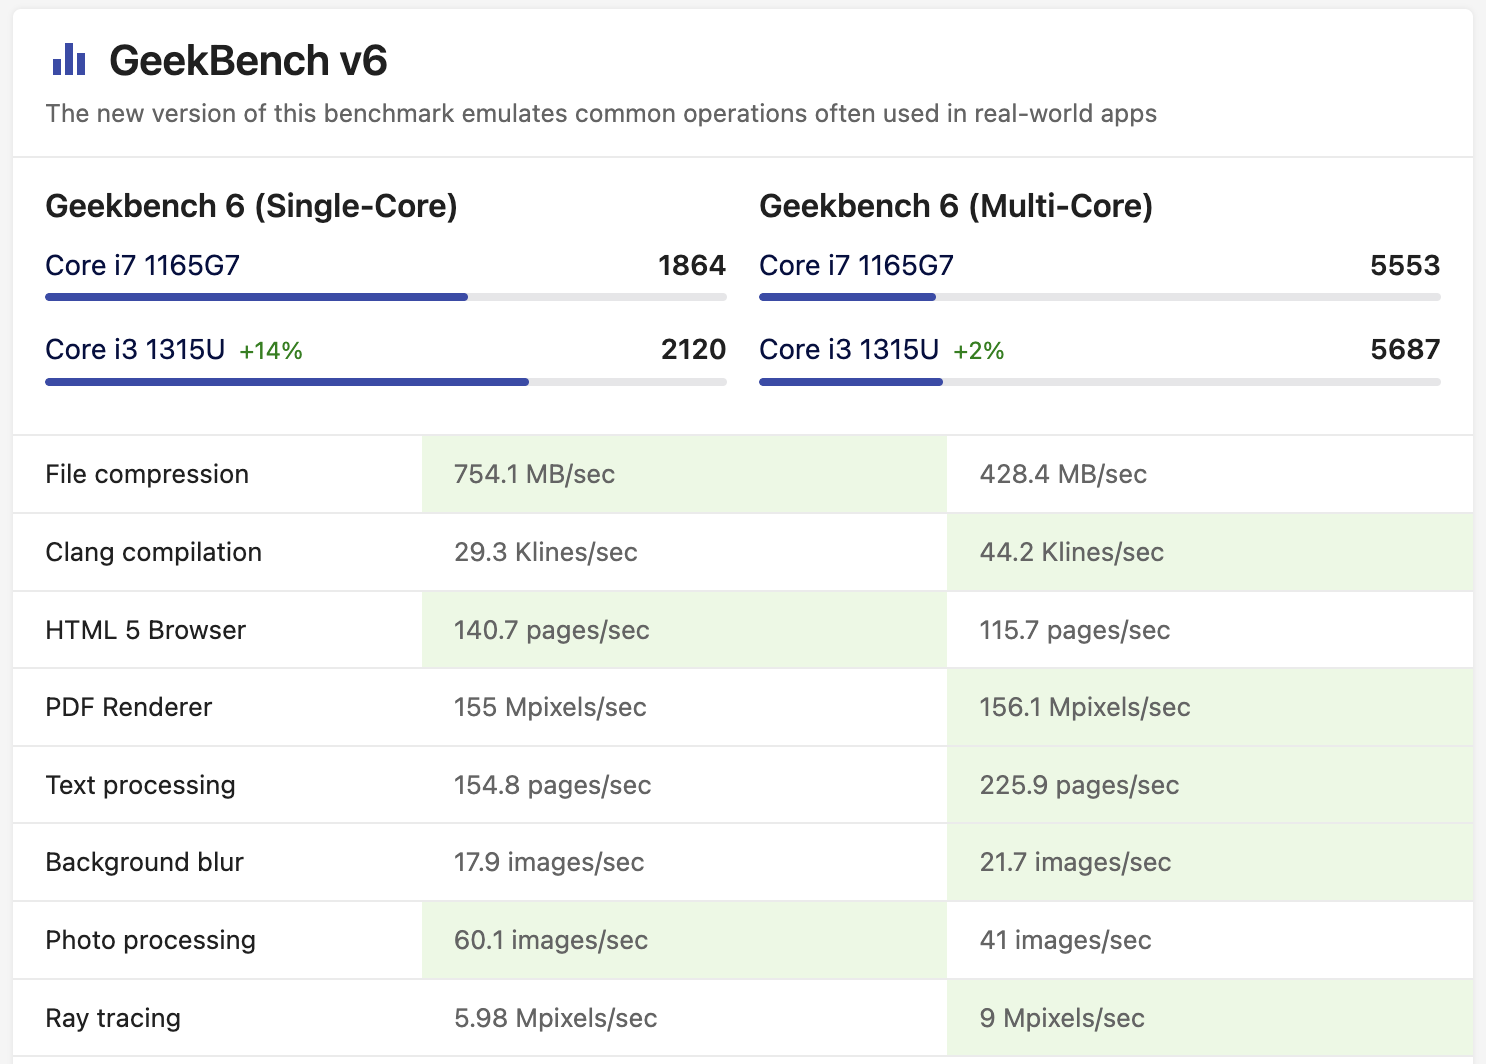Click the 155 Mpixels/sec cell

[684, 707]
